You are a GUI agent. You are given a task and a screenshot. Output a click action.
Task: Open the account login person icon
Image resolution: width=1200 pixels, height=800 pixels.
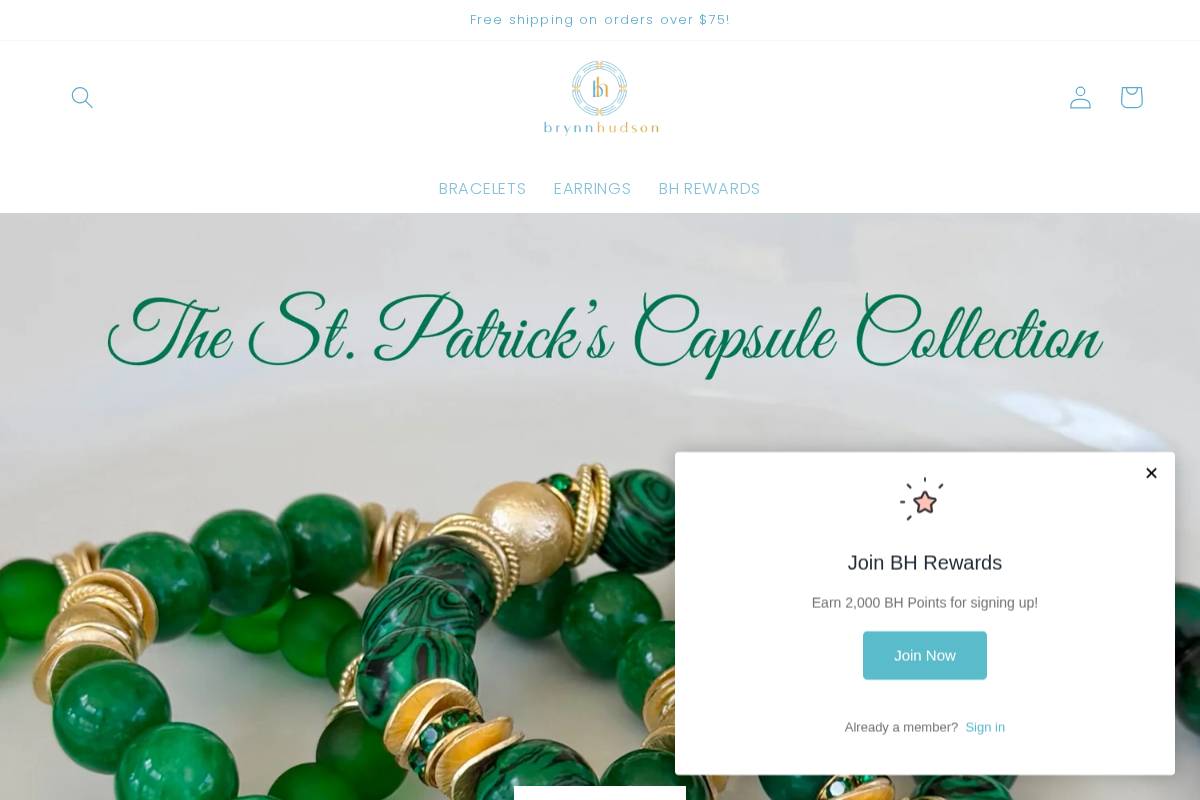pyautogui.click(x=1080, y=97)
